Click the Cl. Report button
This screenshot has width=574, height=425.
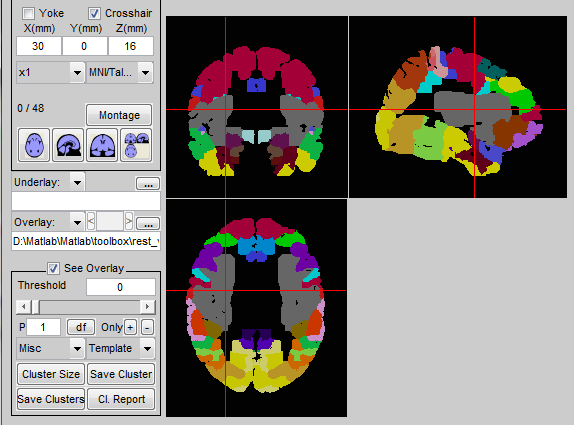pos(122,399)
